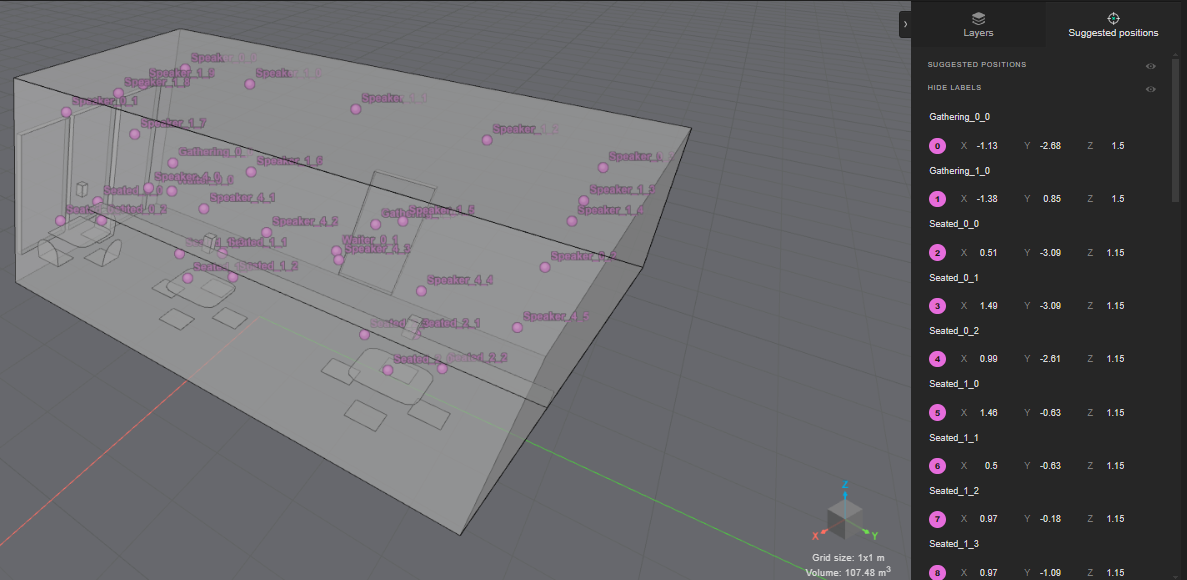Image resolution: width=1187 pixels, height=580 pixels.
Task: Click the Gathering_1_0 label in the panel
Action: (x=959, y=171)
